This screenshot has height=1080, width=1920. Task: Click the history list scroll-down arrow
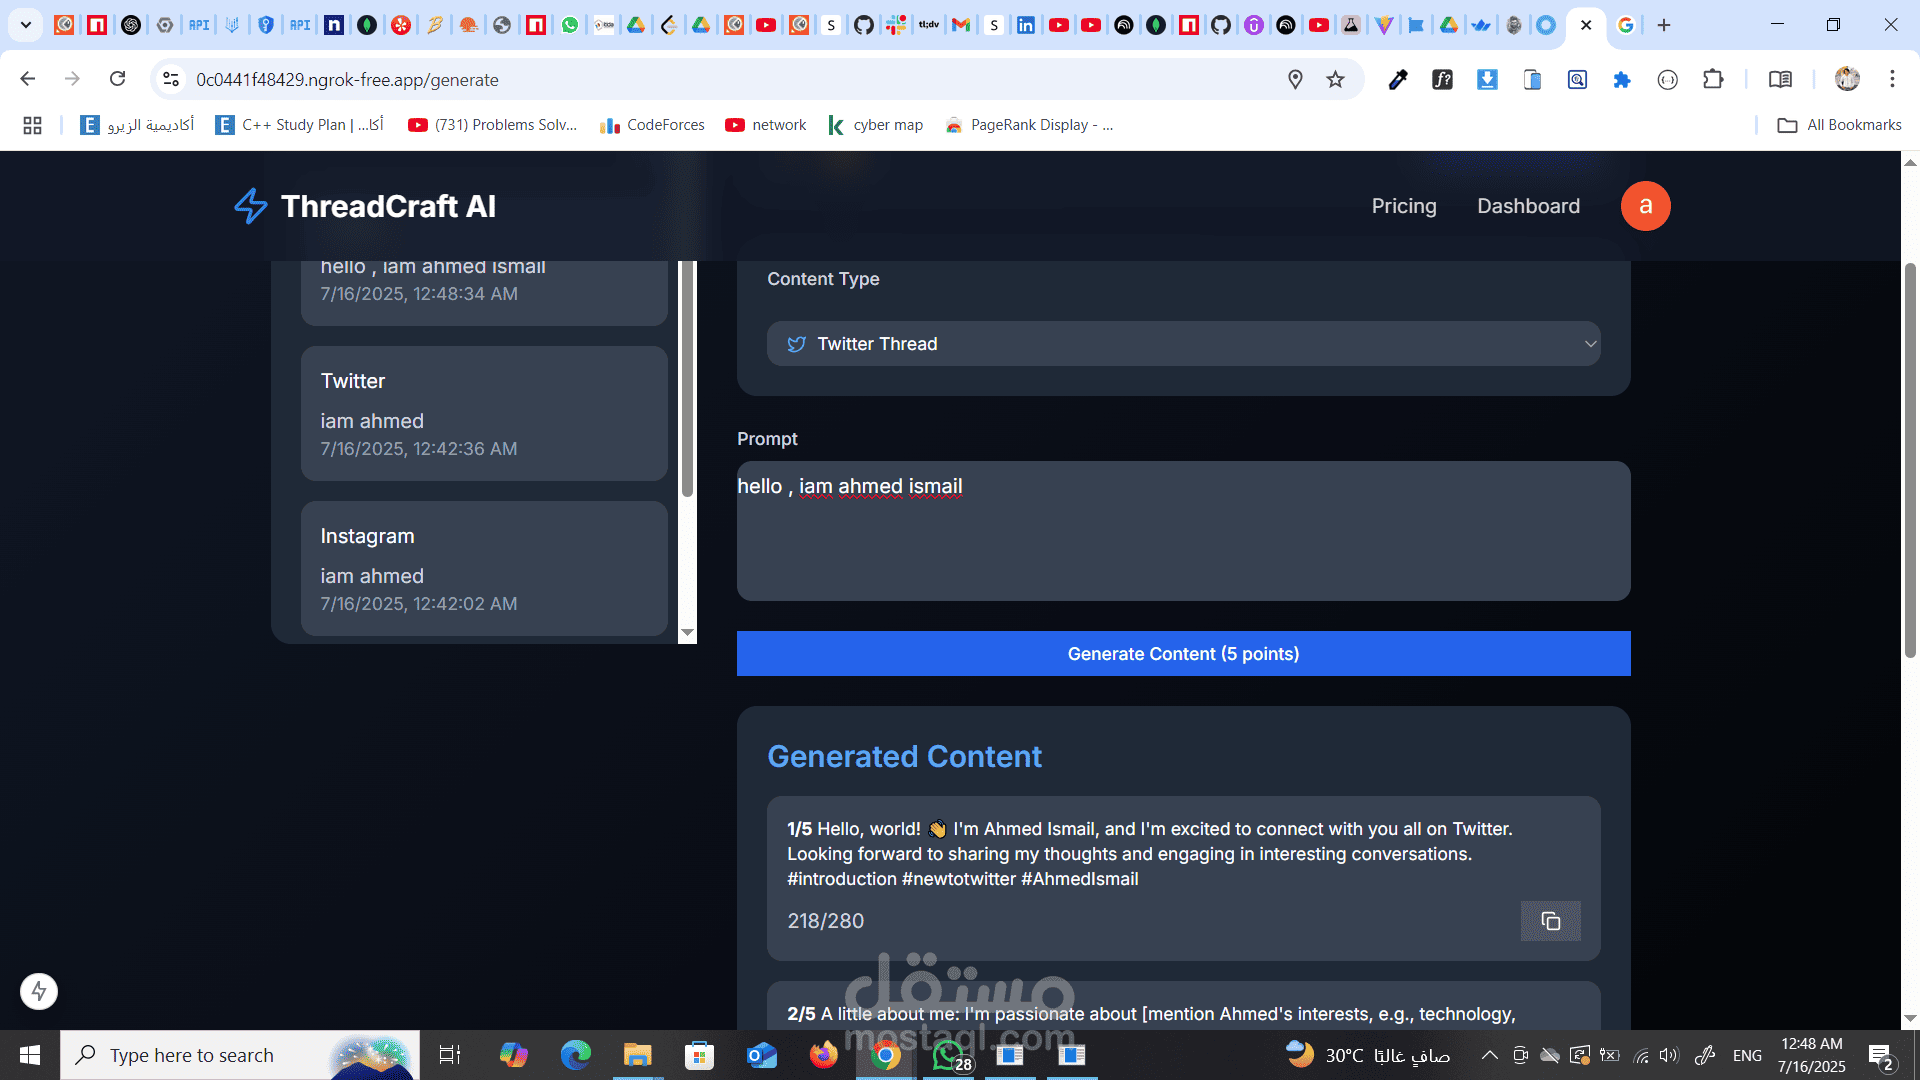tap(687, 633)
